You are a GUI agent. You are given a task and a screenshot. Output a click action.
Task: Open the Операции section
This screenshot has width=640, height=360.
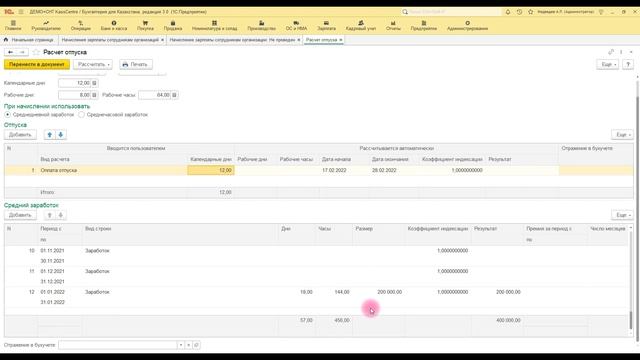(x=80, y=26)
